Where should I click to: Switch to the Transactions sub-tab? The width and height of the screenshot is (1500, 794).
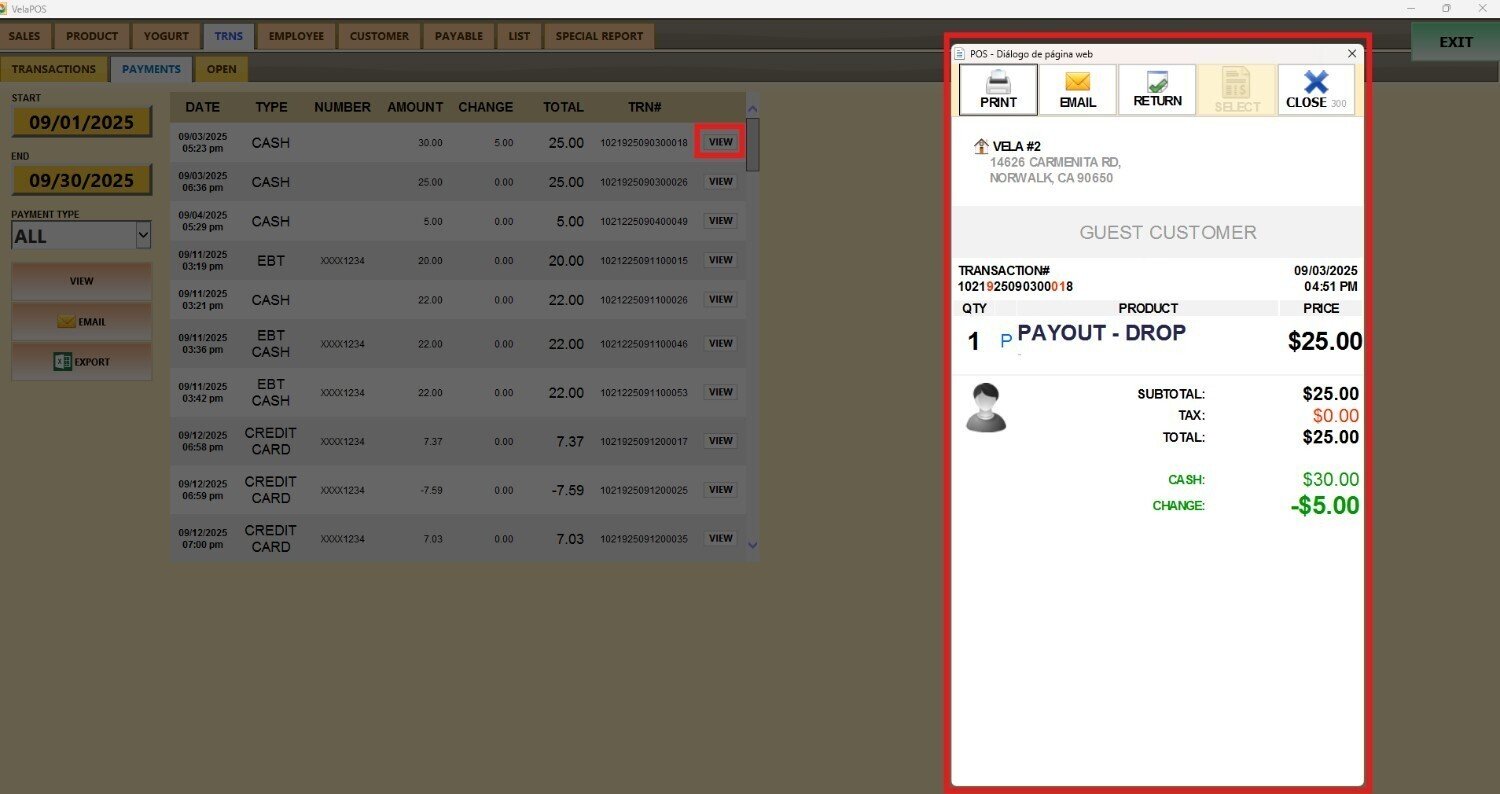point(54,69)
